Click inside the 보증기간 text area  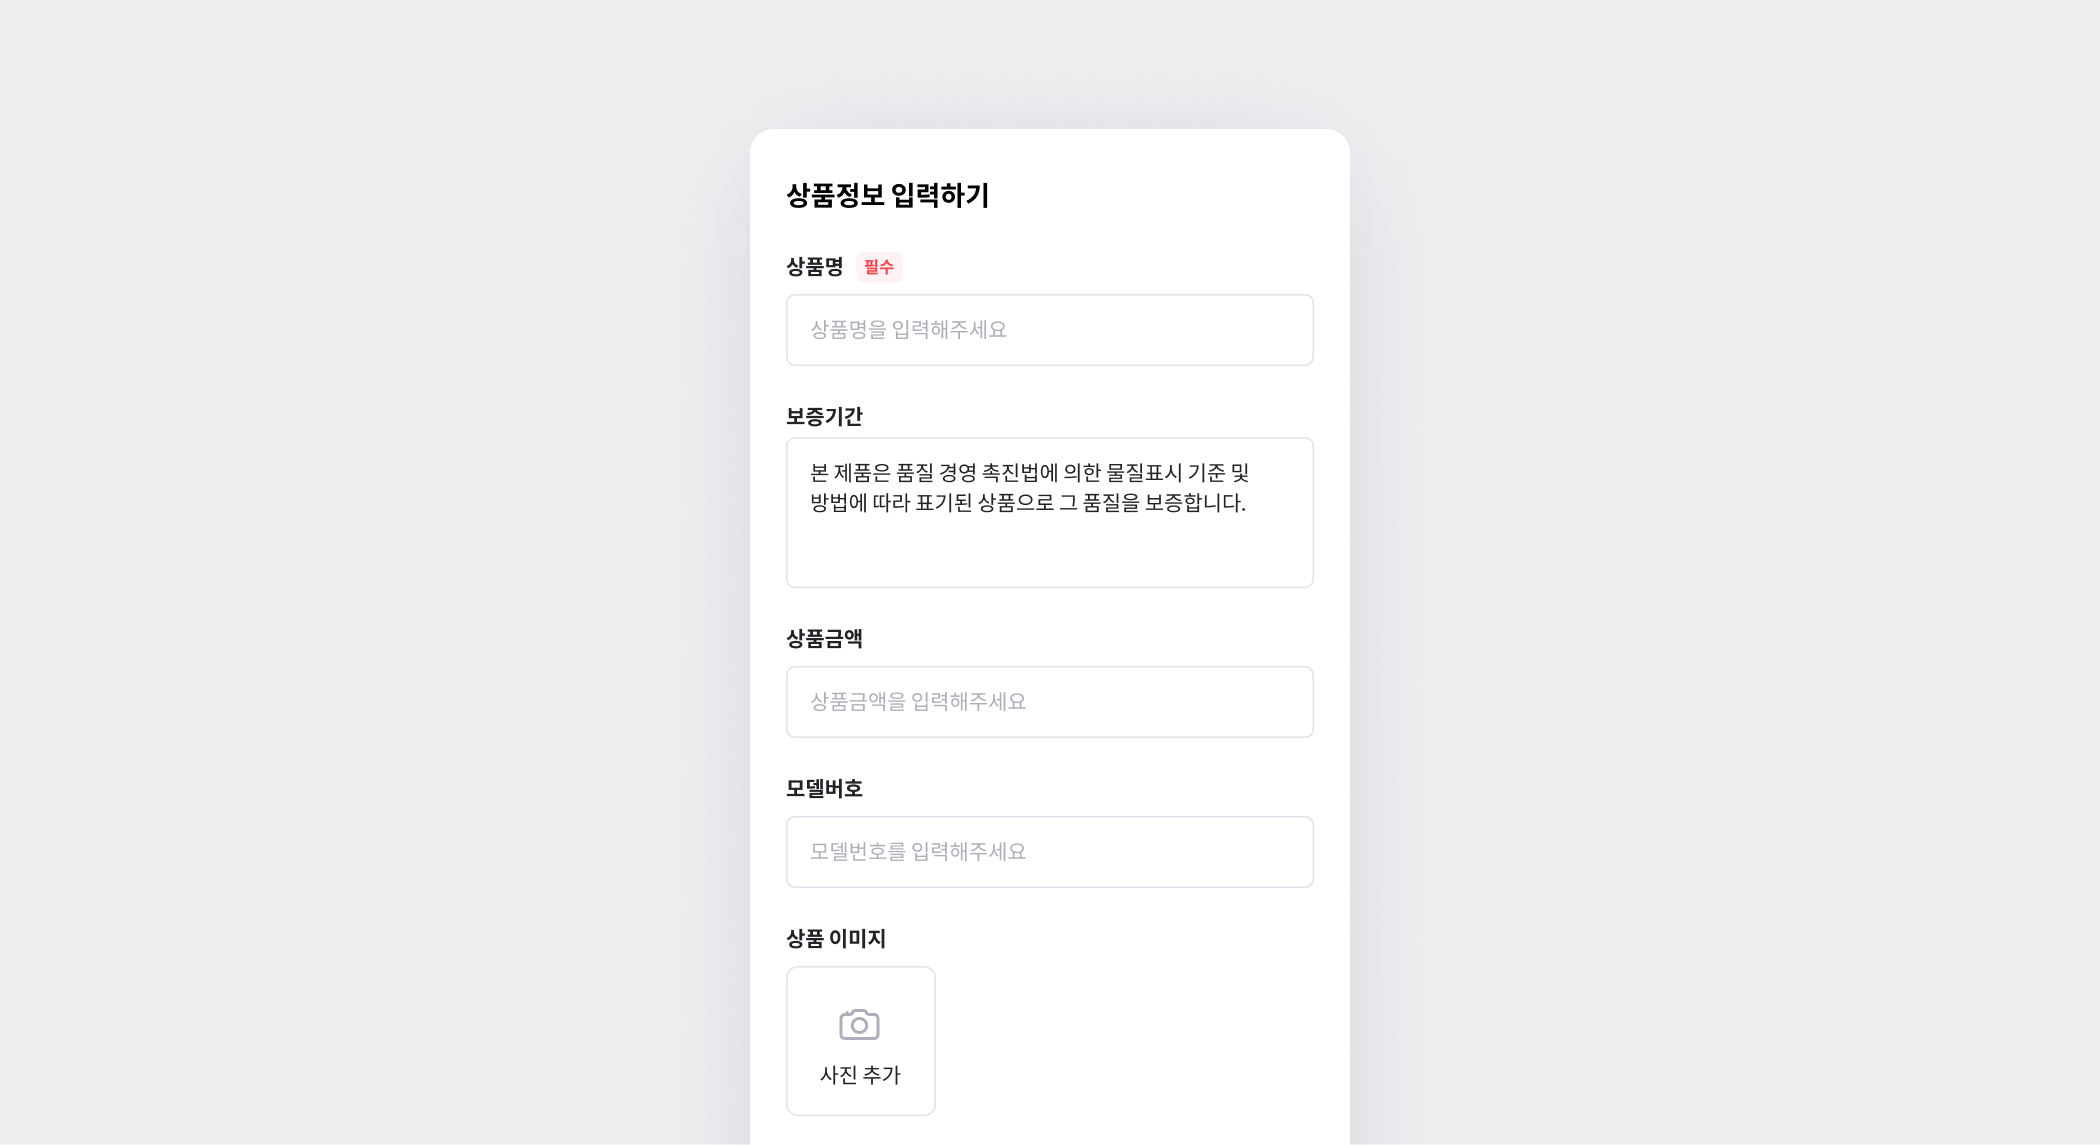[x=1049, y=512]
